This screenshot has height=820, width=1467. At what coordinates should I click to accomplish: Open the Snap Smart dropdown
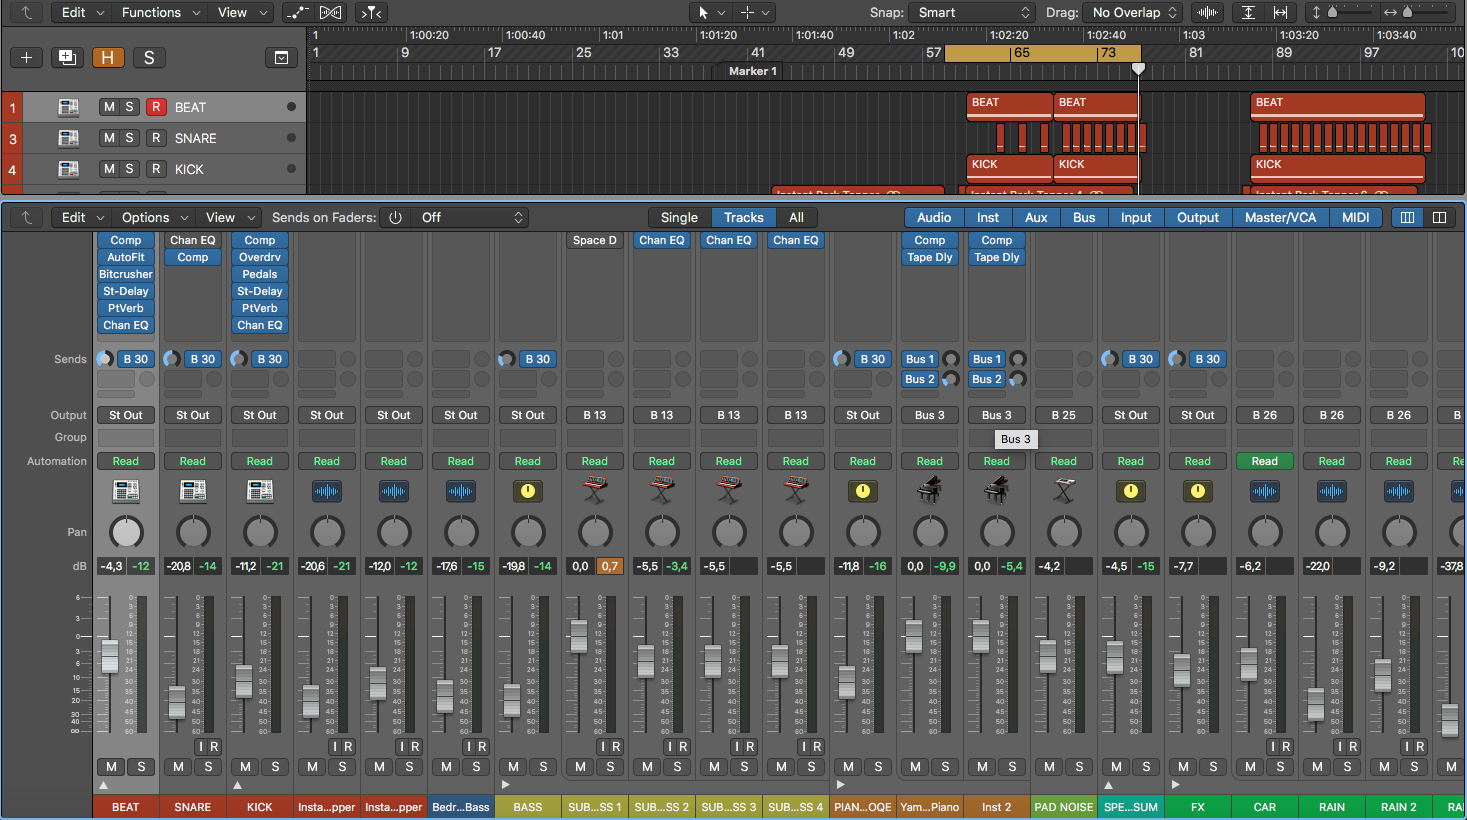point(973,13)
